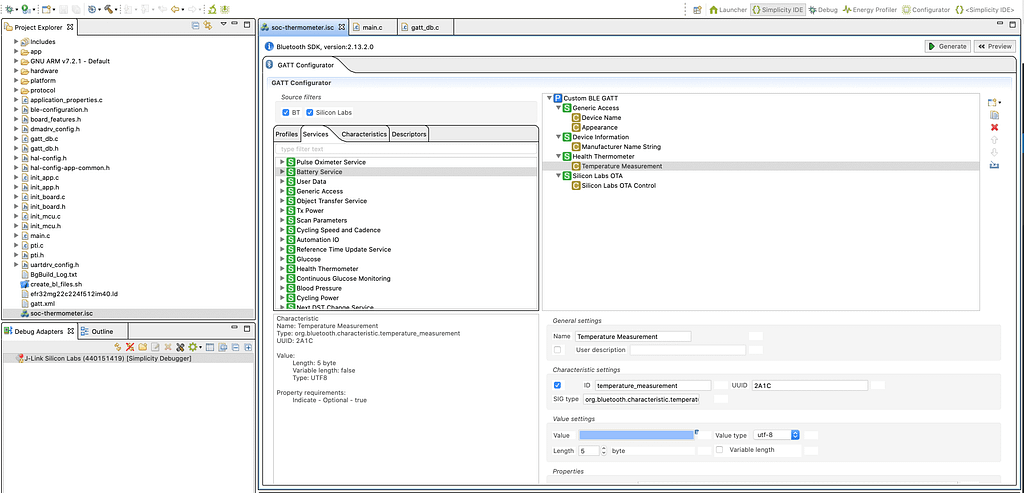The width and height of the screenshot is (1024, 493).
Task: Collapse the Generic Access node in GATT tree
Action: tap(558, 108)
